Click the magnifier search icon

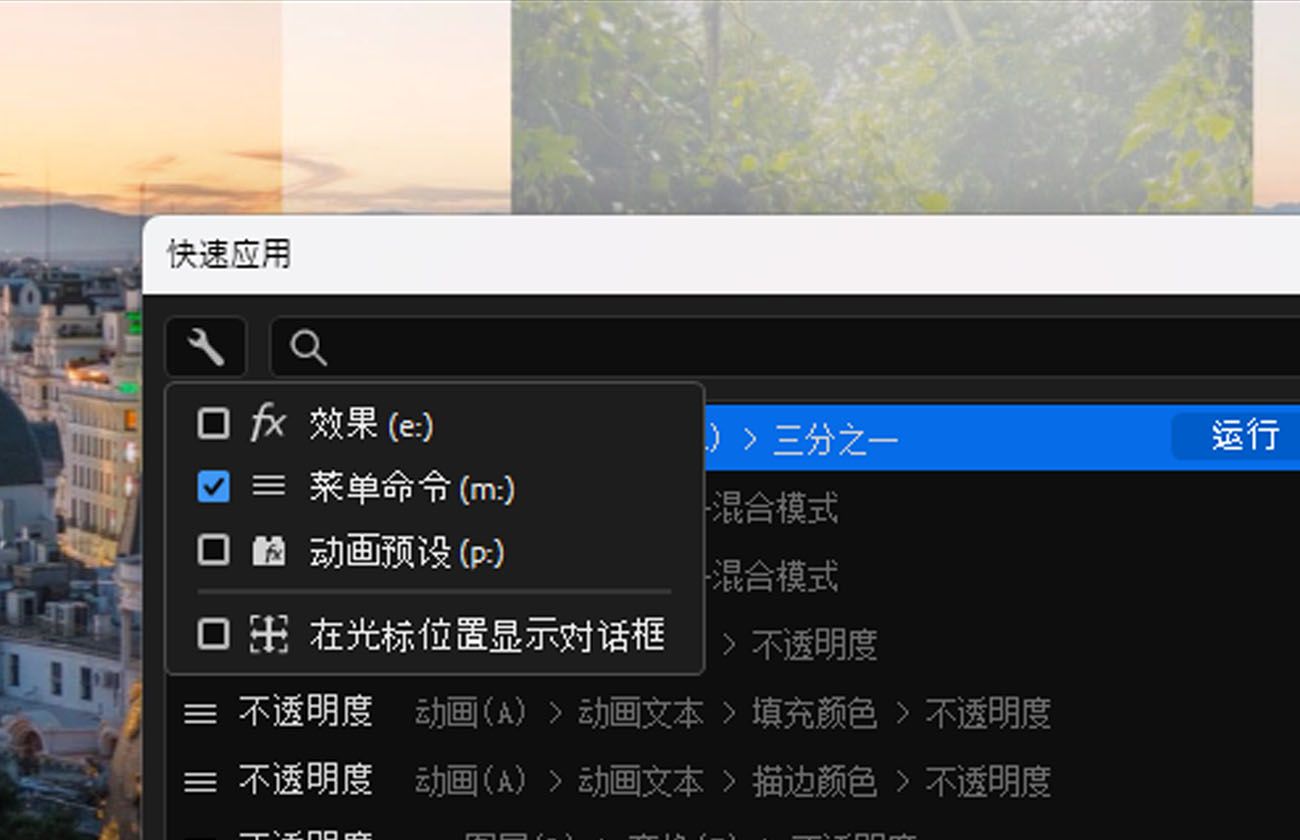tap(308, 348)
